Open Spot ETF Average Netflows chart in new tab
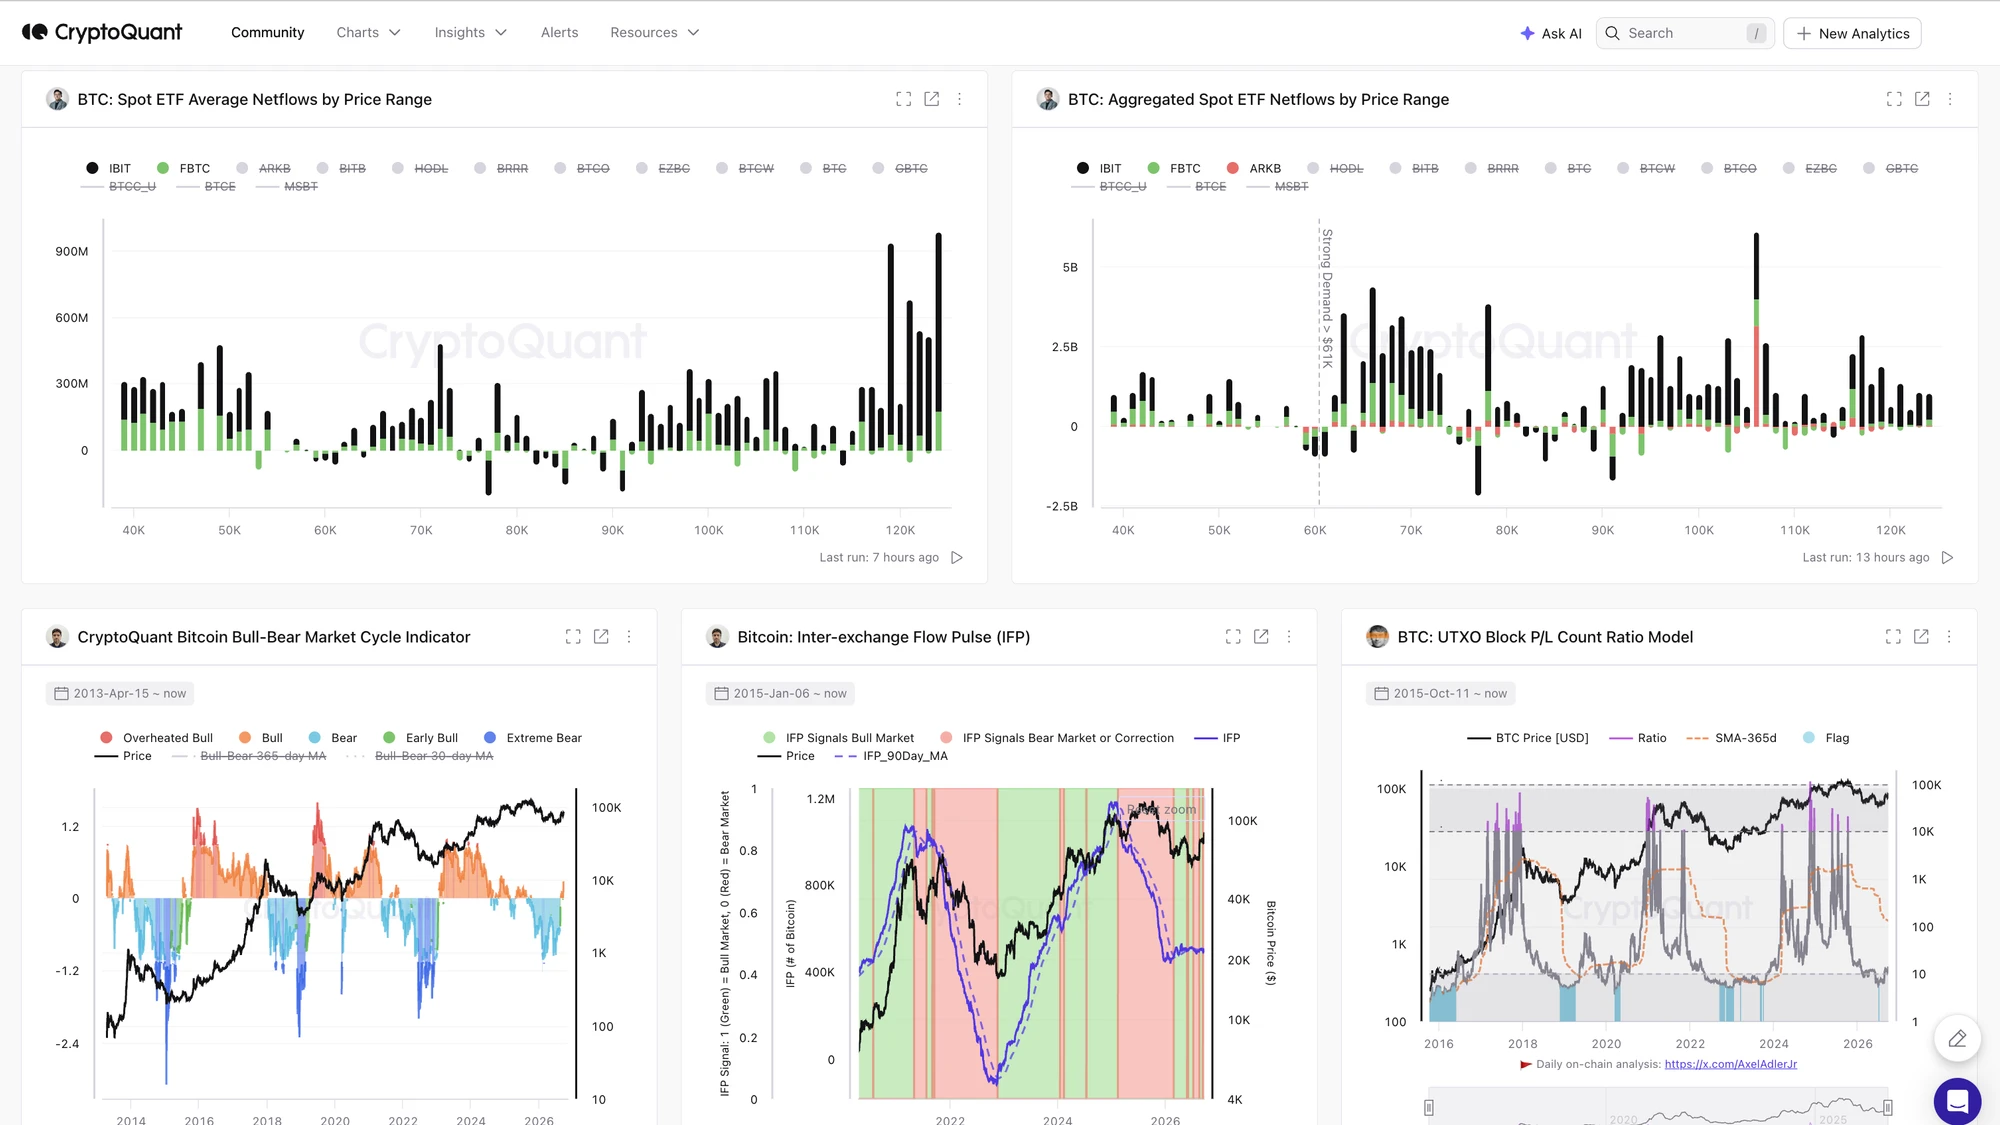The height and width of the screenshot is (1125, 2000). tap(932, 99)
